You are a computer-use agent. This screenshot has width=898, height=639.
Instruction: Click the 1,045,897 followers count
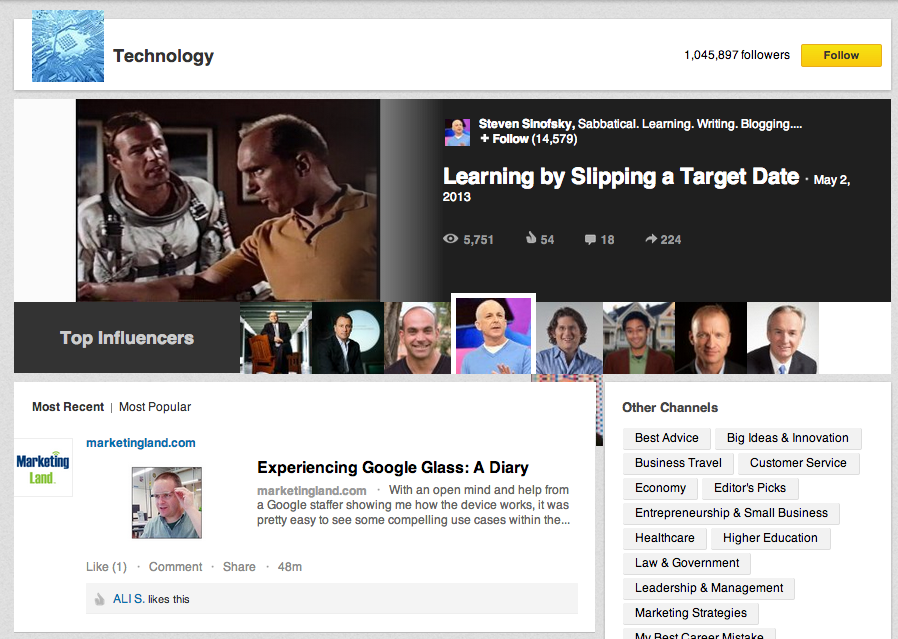(737, 55)
